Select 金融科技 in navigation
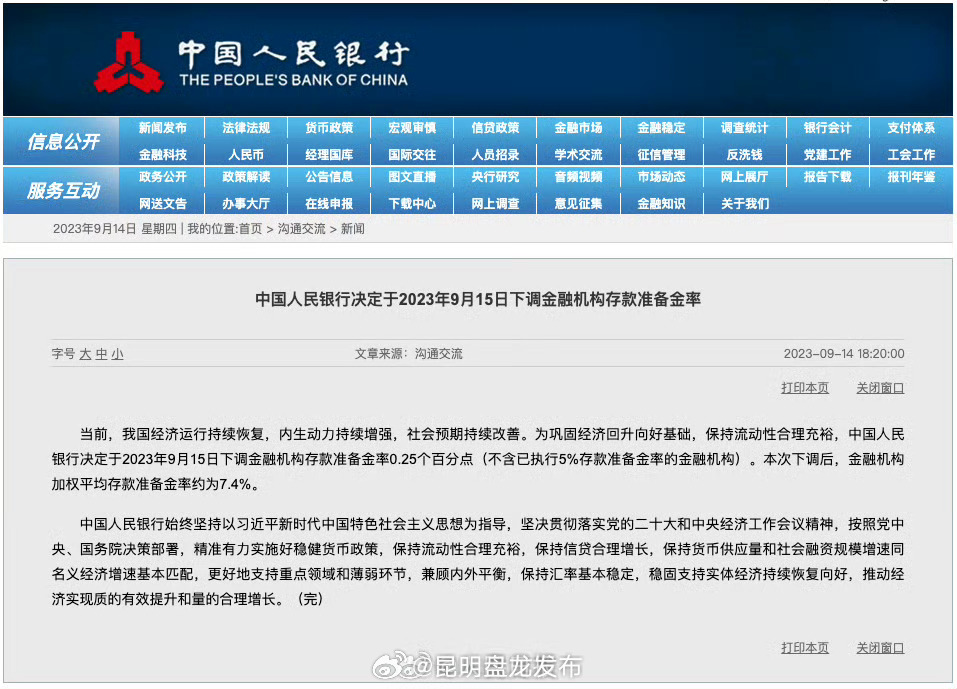The height and width of the screenshot is (689, 957). pos(162,155)
